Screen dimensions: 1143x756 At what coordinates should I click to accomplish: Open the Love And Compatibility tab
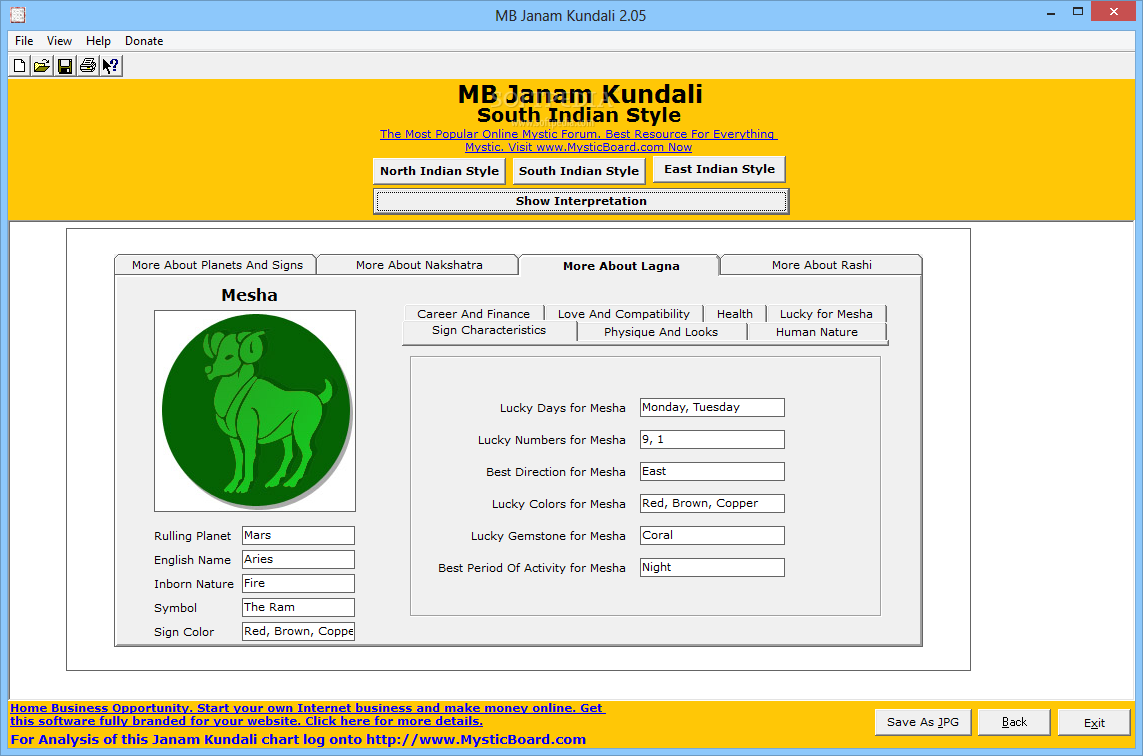623,313
